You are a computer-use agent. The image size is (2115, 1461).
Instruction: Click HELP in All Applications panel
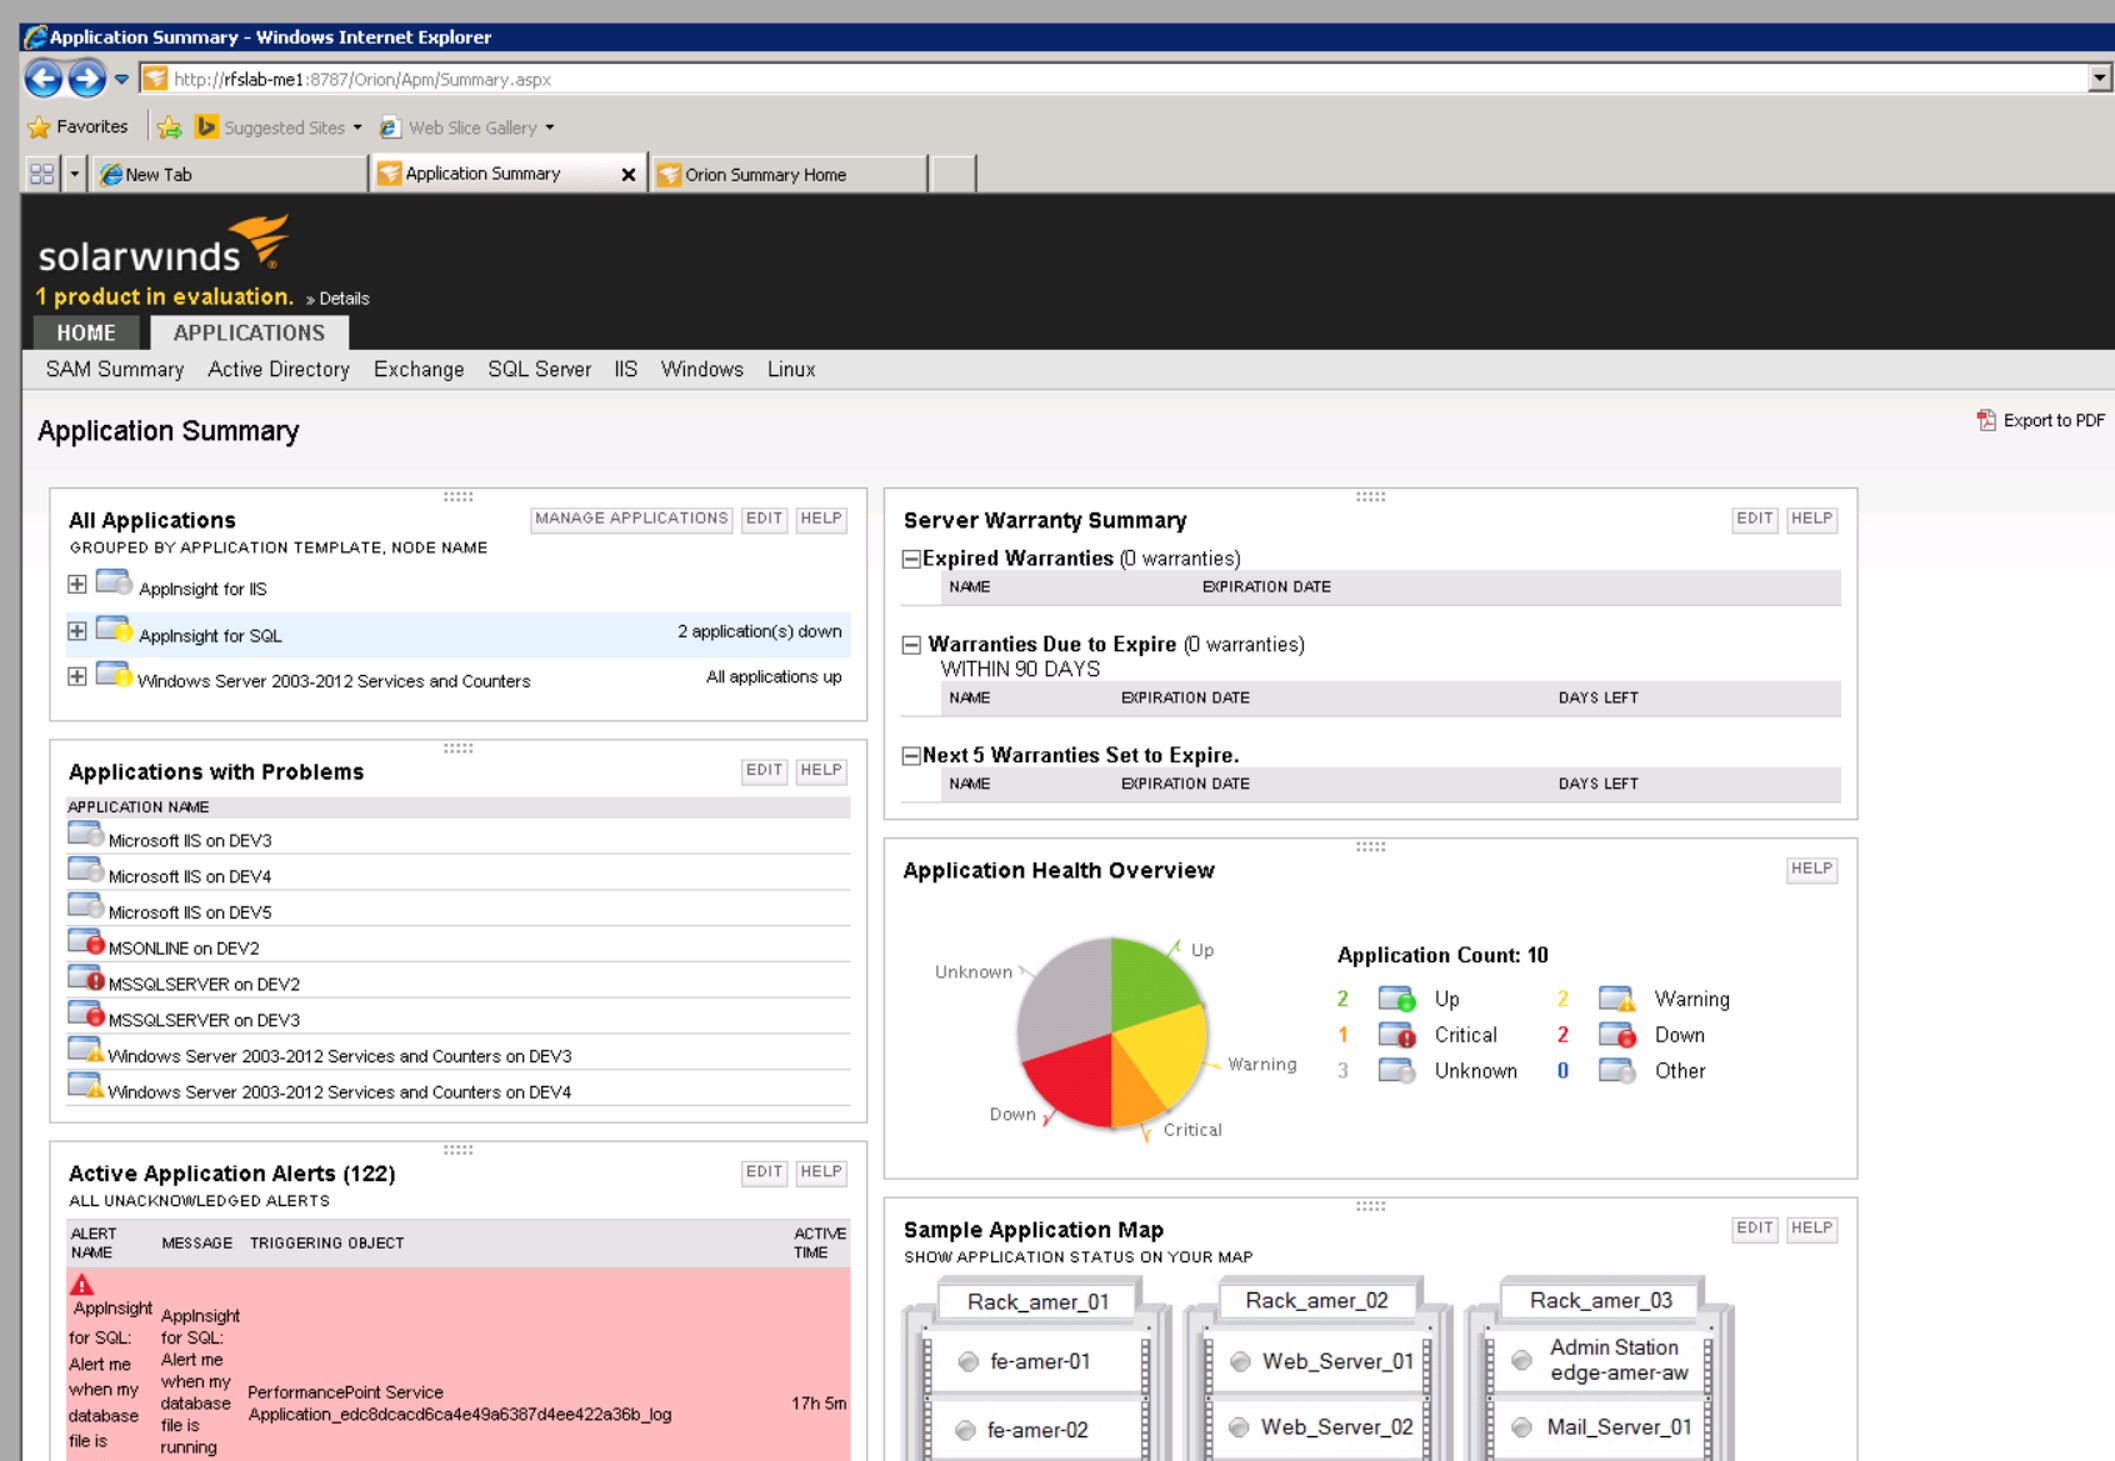[x=821, y=519]
